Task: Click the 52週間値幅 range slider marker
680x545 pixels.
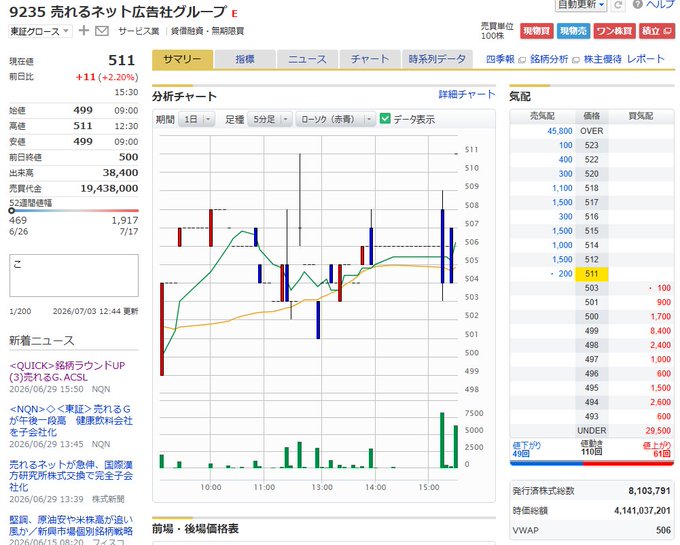Action: (12, 211)
